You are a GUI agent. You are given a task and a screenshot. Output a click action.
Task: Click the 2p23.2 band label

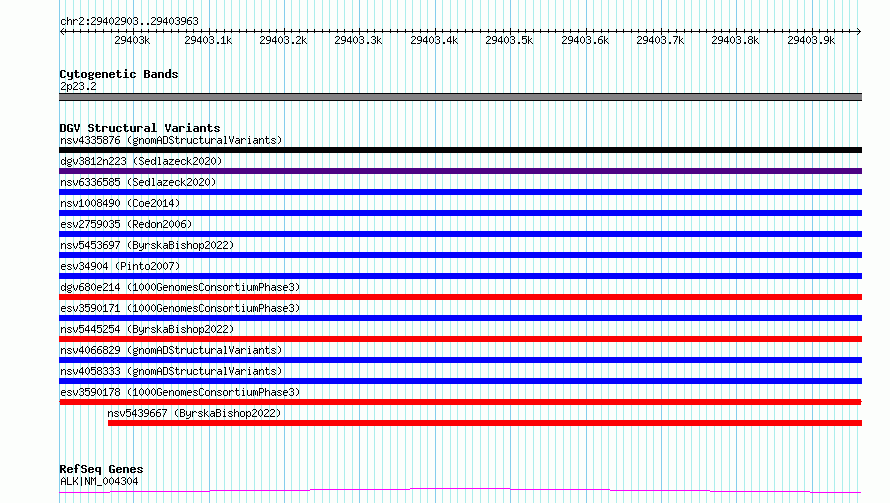78,86
